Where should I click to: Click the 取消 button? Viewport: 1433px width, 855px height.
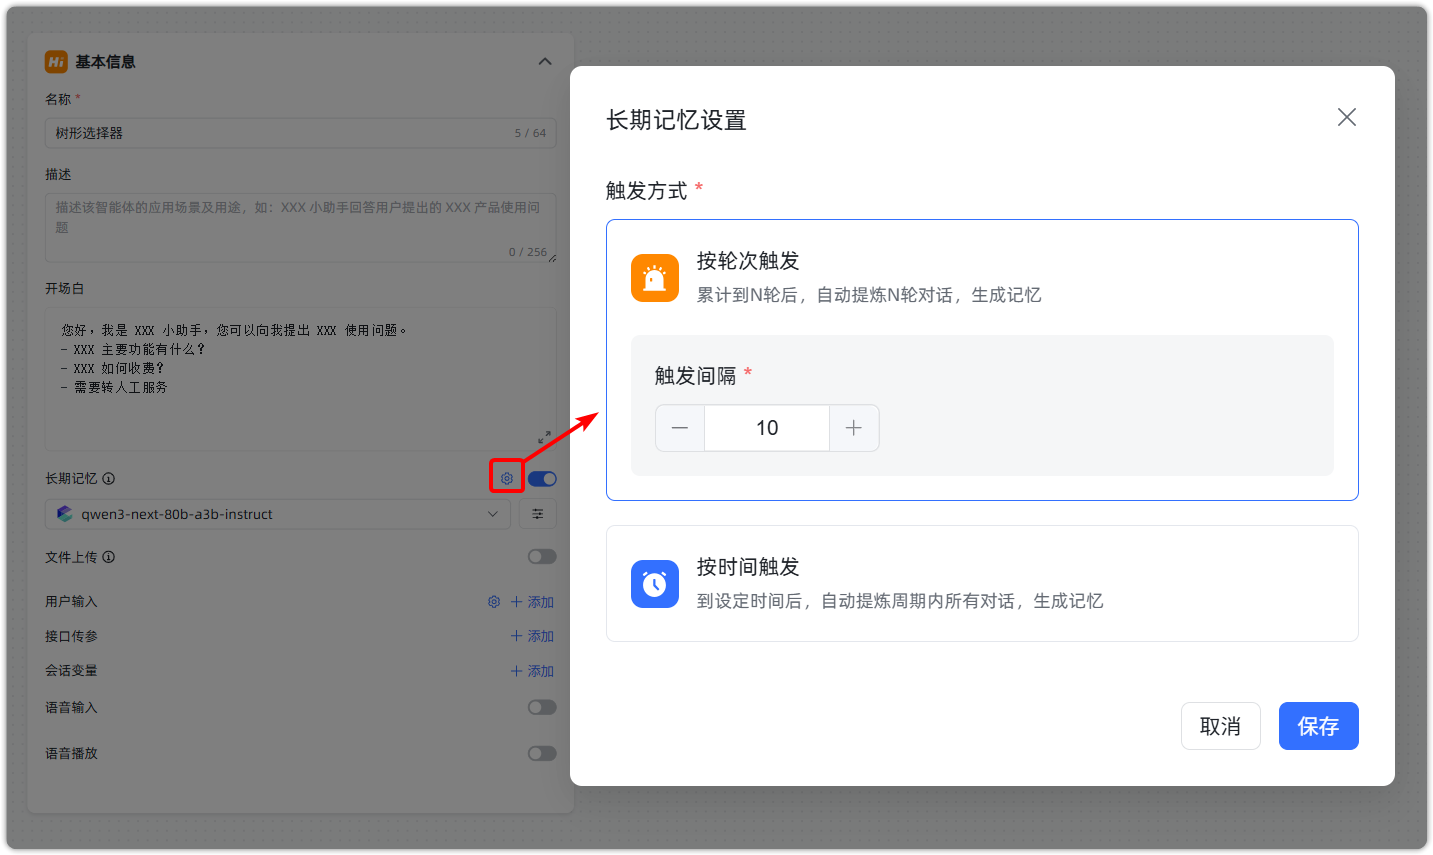[x=1220, y=726]
